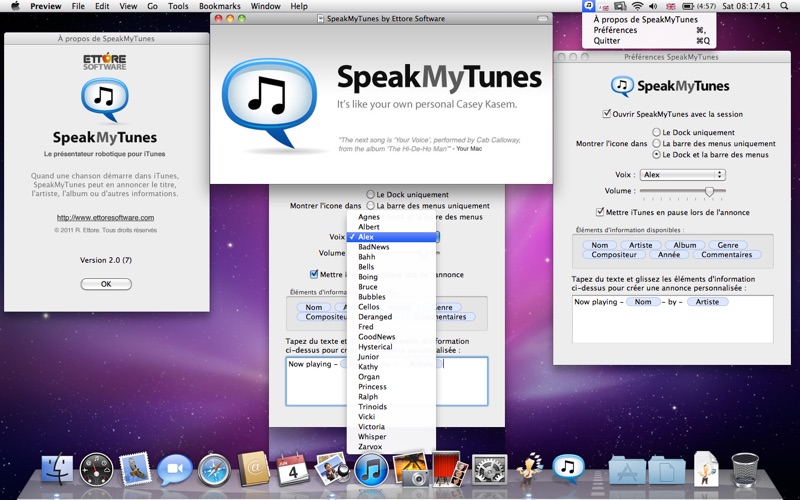Open Spotlight search magnifier

[x=784, y=6]
